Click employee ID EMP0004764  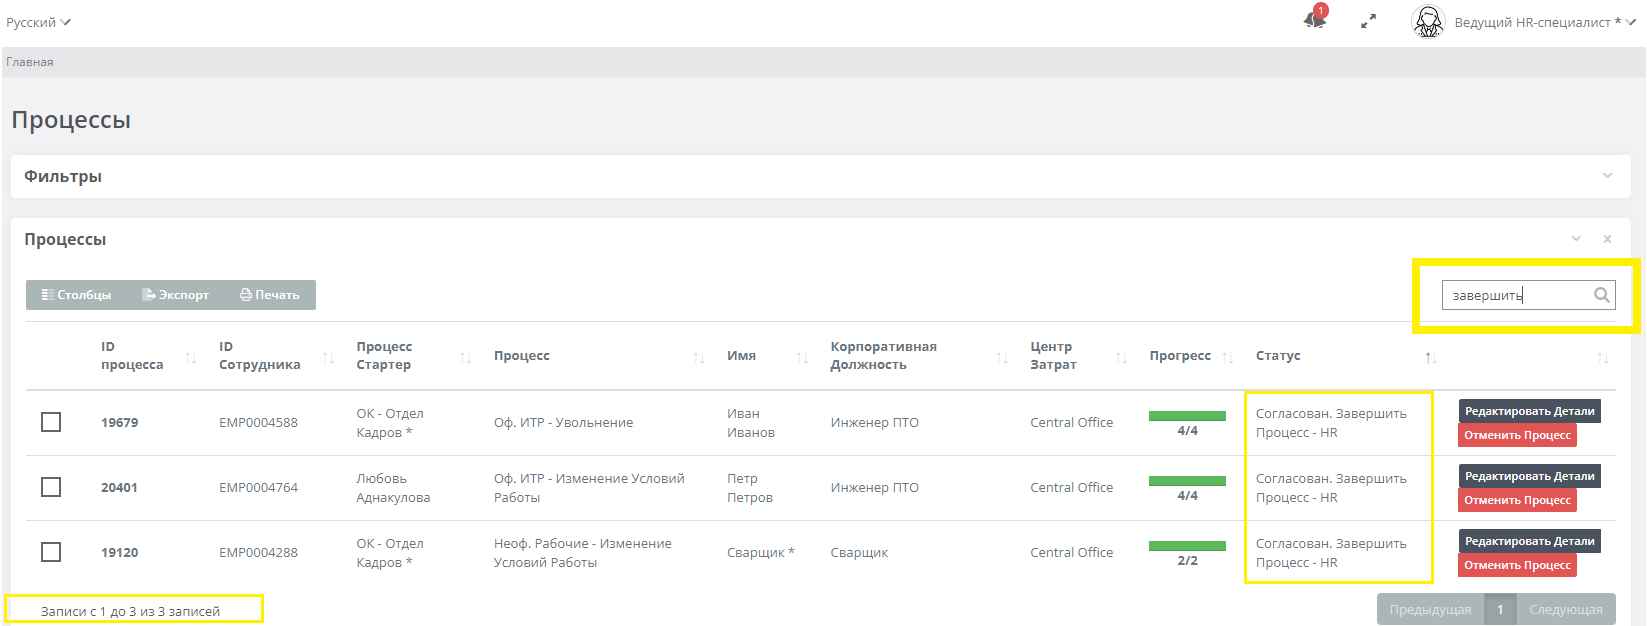258,488
